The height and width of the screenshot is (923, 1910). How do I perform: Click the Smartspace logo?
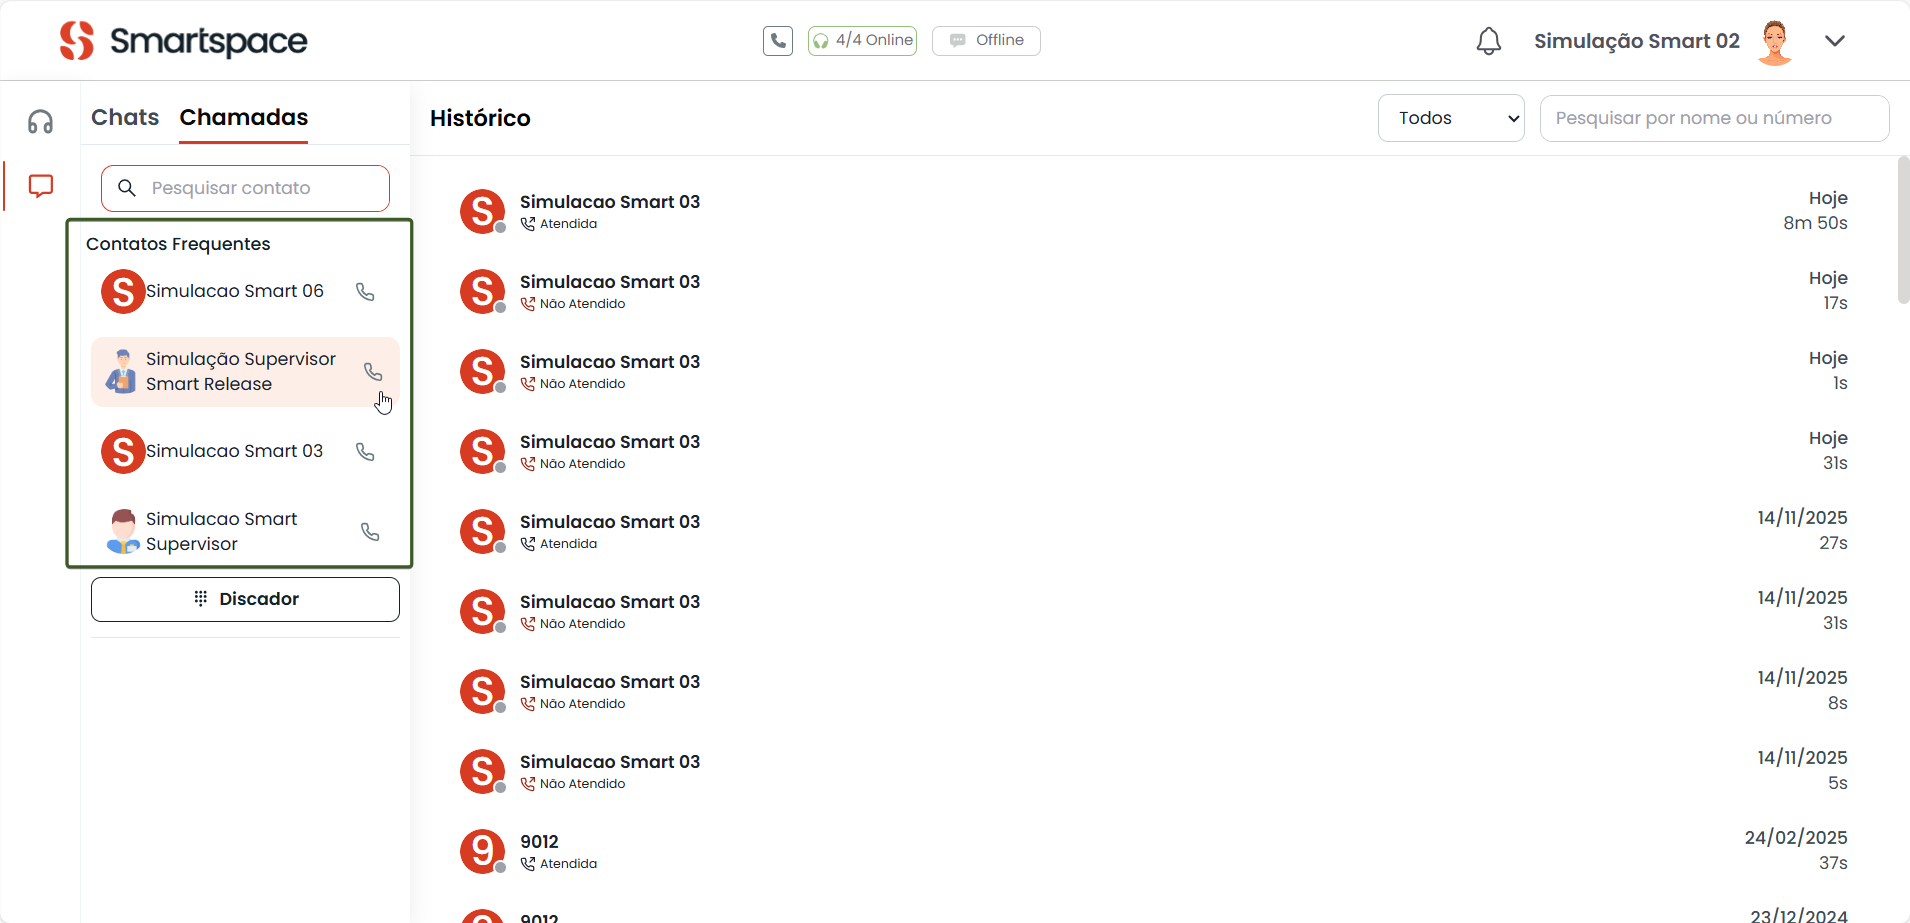tap(183, 41)
